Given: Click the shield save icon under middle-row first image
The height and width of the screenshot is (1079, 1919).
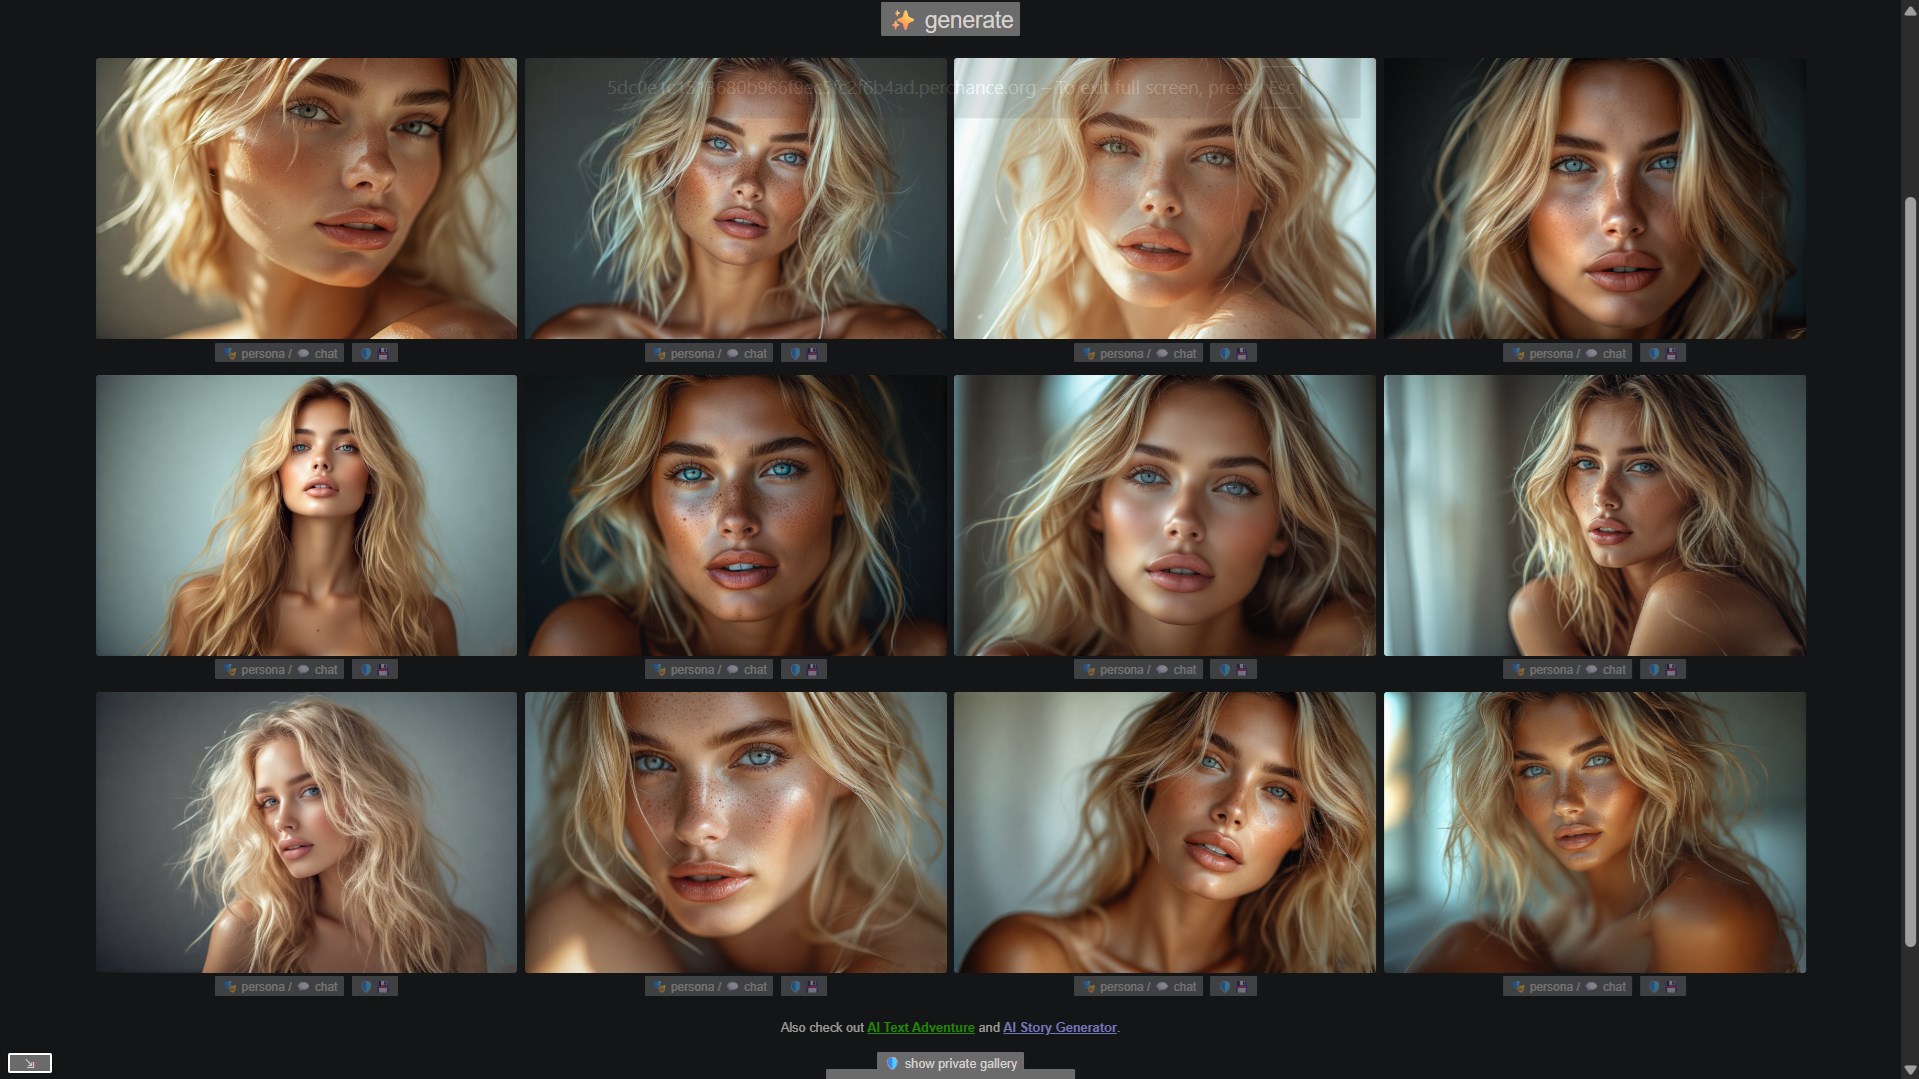Looking at the screenshot, I should [375, 670].
